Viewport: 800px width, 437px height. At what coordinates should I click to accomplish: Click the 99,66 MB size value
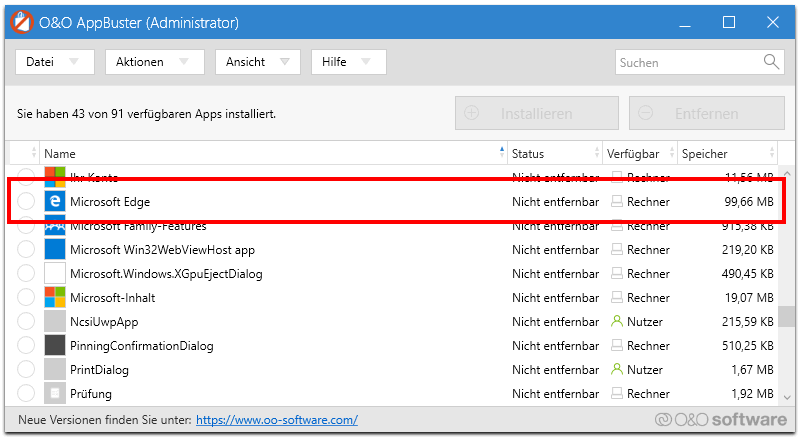(748, 201)
